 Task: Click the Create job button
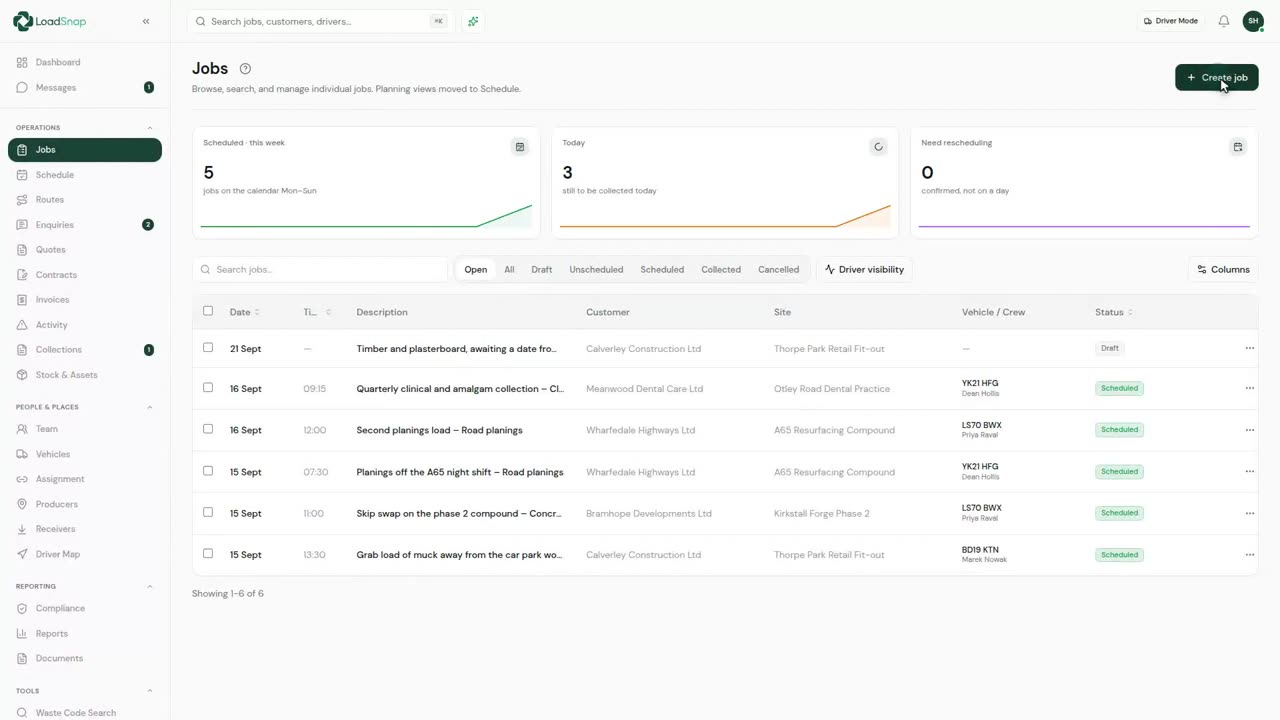[1217, 78]
